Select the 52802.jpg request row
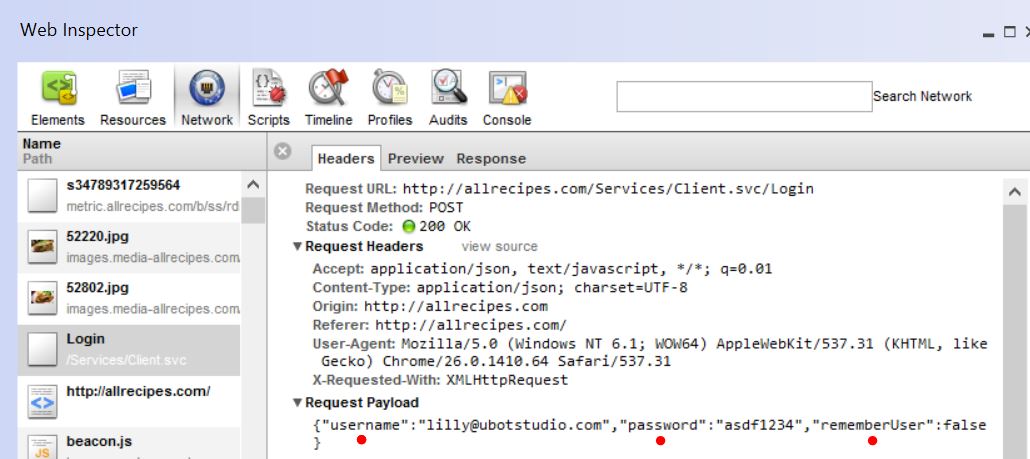This screenshot has height=459, width=1030. 129,299
